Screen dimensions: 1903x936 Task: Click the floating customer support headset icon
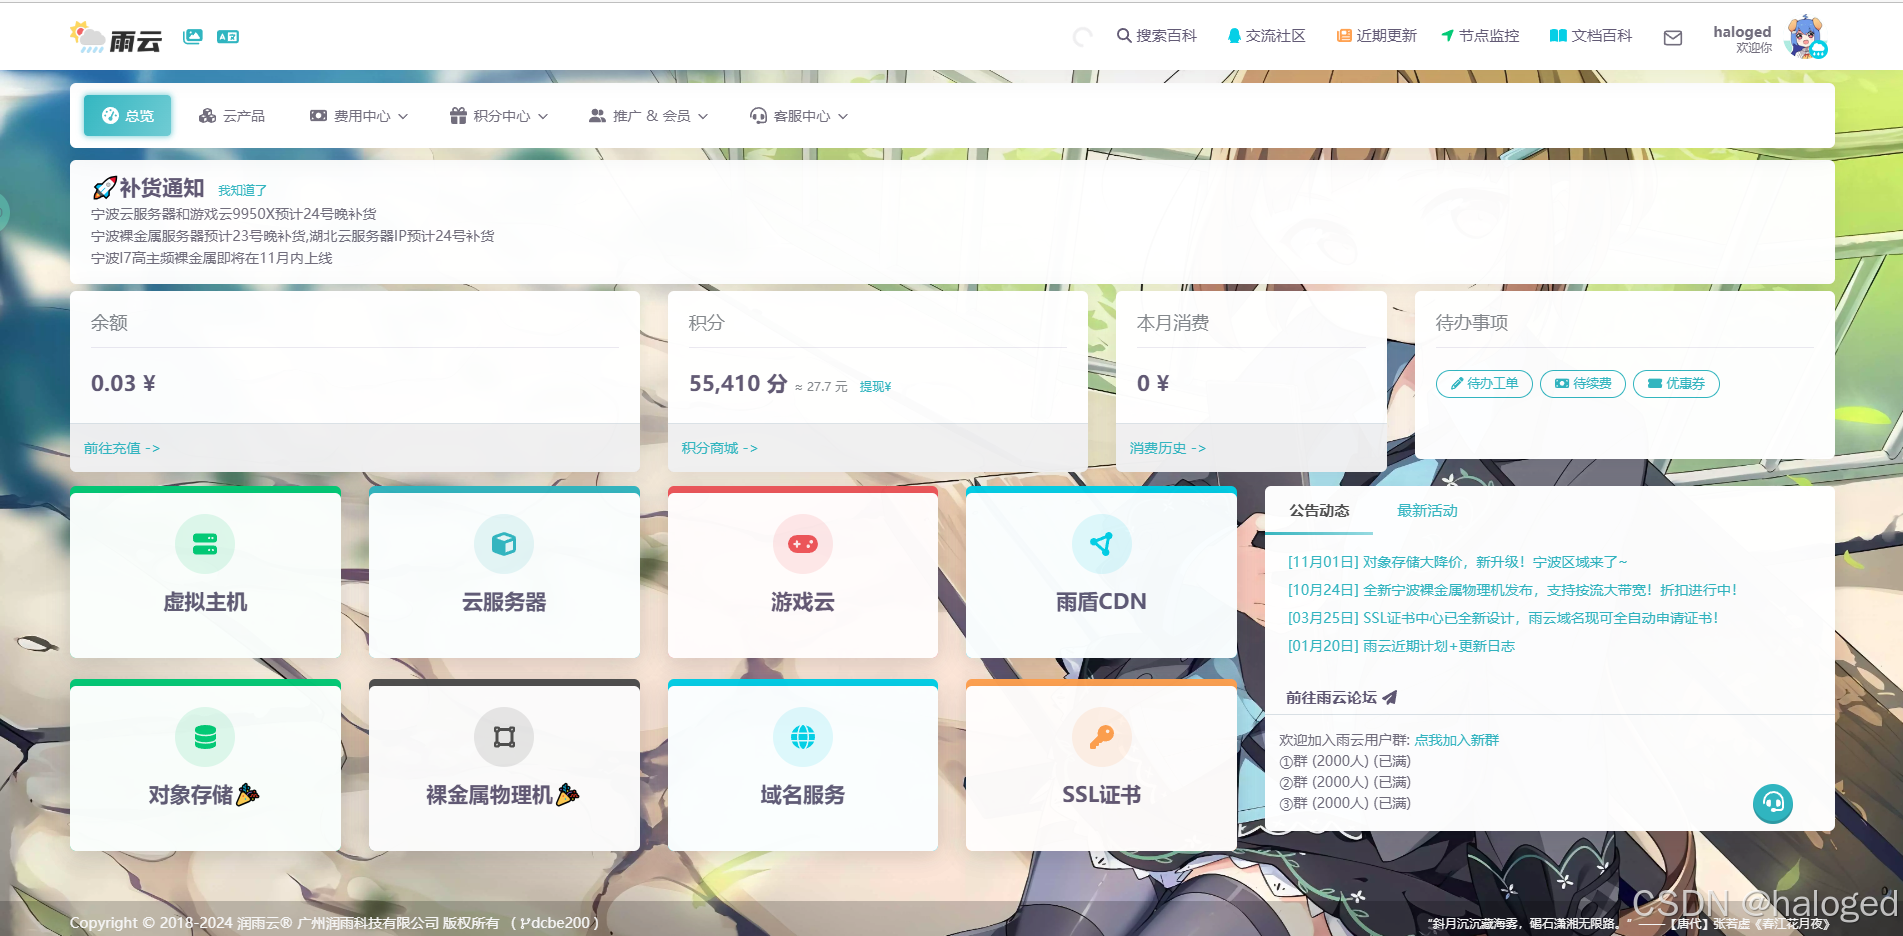coord(1773,803)
